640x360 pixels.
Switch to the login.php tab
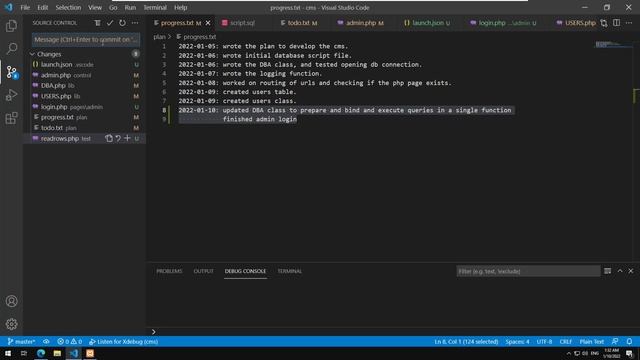click(x=504, y=23)
